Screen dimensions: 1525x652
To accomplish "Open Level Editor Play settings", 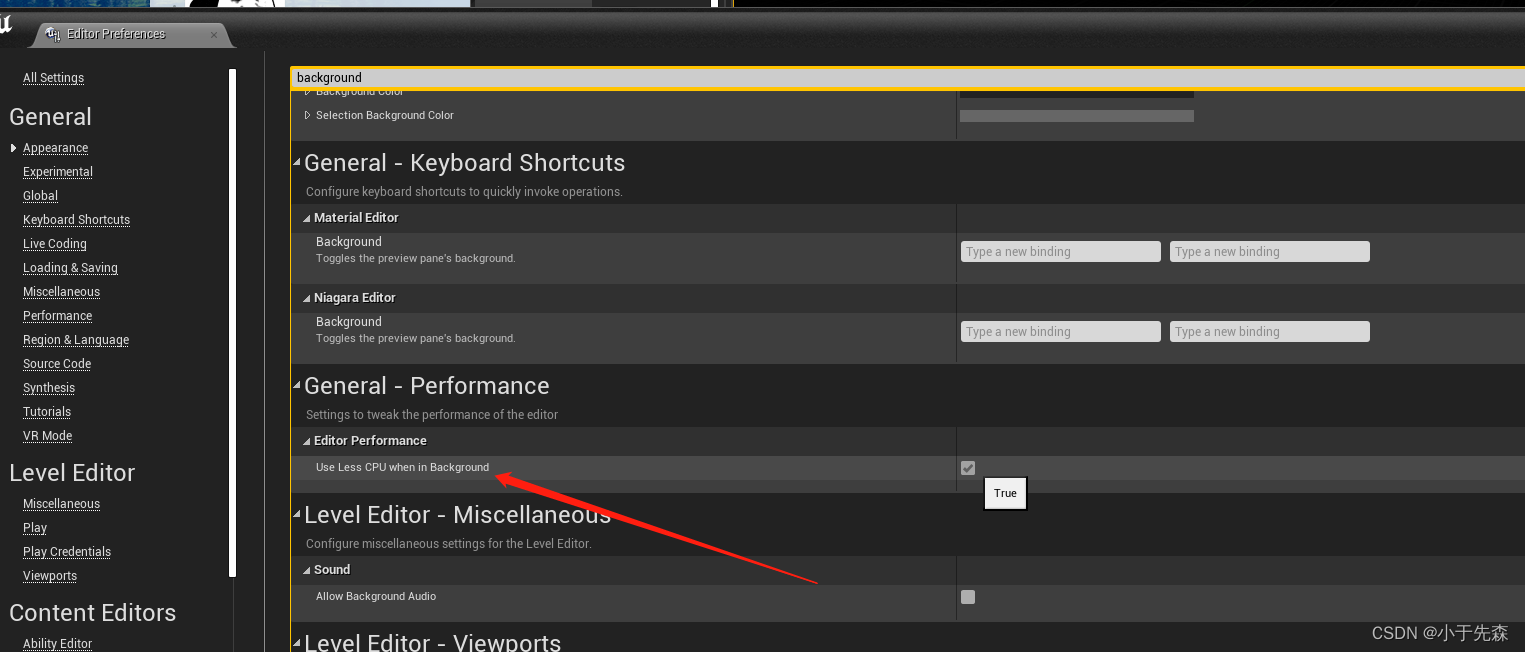I will pyautogui.click(x=35, y=528).
